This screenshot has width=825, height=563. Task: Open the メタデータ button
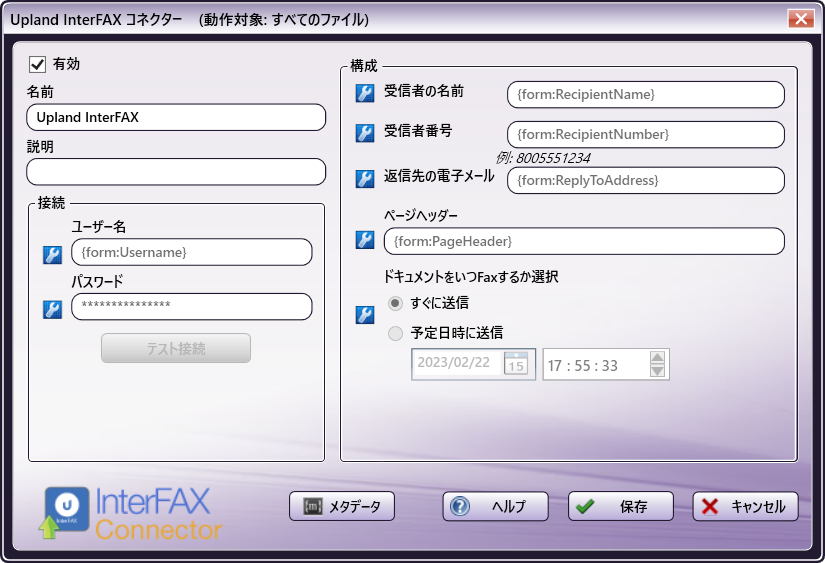[x=342, y=506]
